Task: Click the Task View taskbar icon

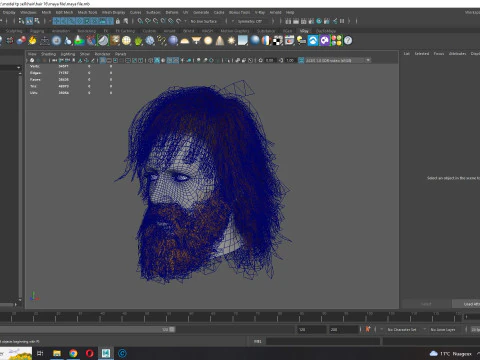Action: click(x=40, y=353)
